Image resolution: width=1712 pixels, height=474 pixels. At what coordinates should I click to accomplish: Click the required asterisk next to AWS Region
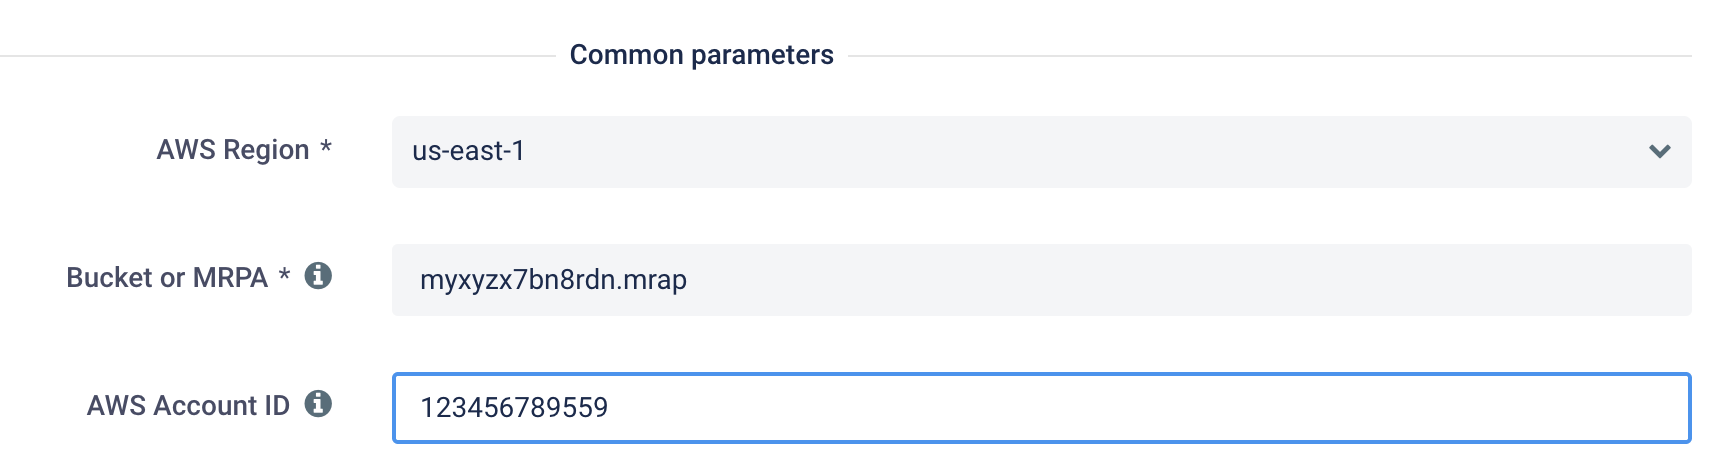[326, 147]
